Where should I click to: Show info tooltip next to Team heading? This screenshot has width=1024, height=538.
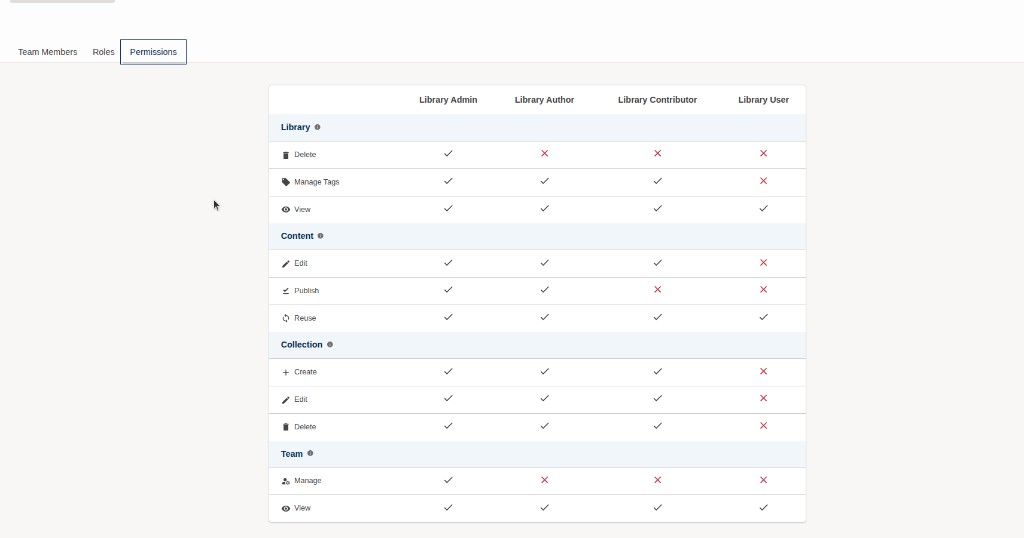coord(310,453)
